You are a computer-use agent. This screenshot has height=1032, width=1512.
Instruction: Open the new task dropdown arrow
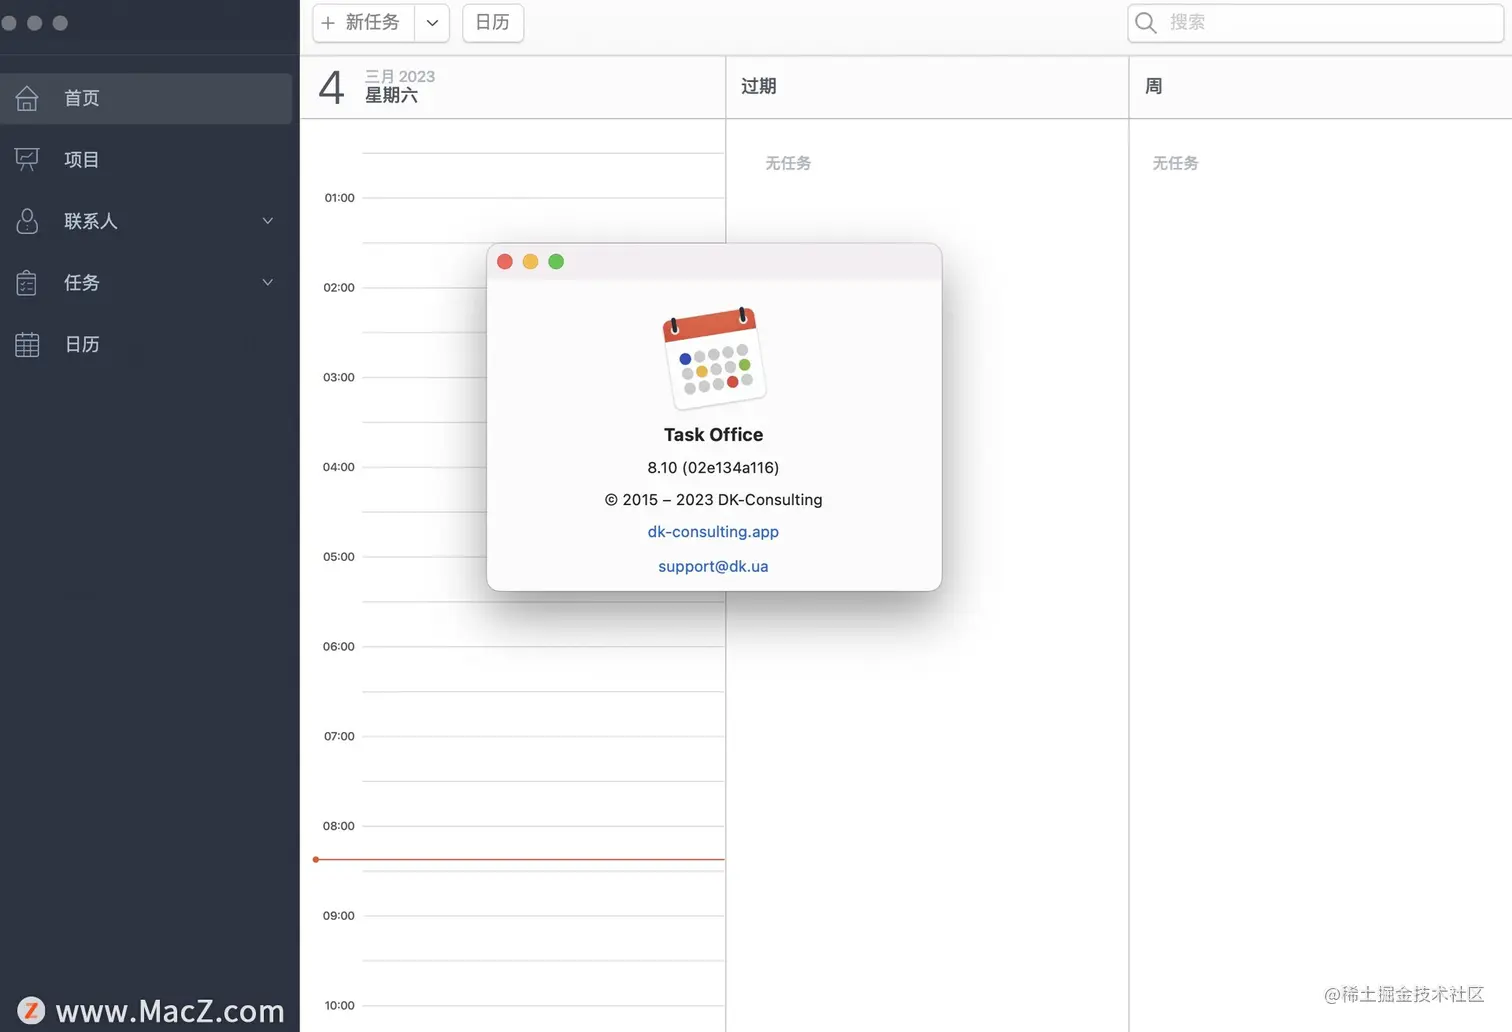click(x=432, y=23)
